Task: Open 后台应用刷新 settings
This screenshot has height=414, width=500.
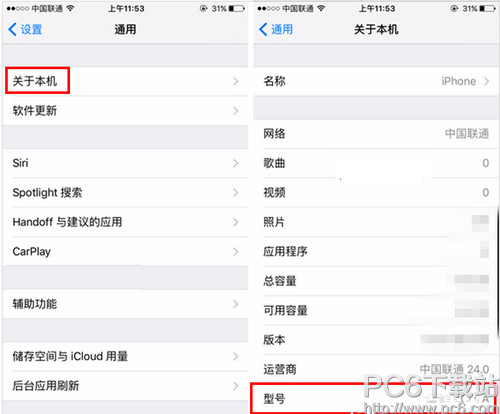Action: 125,386
